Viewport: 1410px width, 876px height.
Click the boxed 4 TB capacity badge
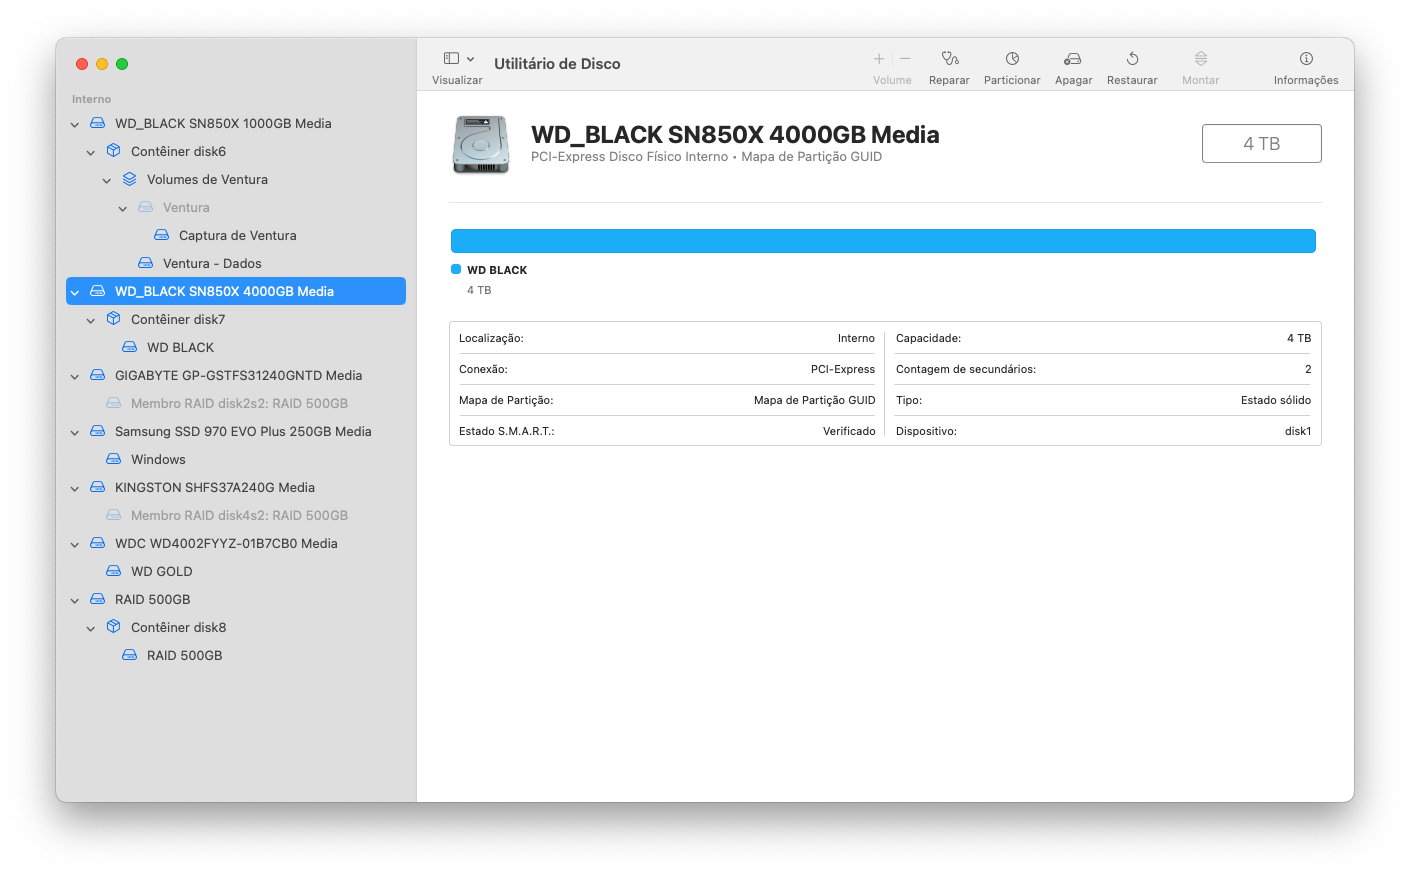tap(1262, 143)
